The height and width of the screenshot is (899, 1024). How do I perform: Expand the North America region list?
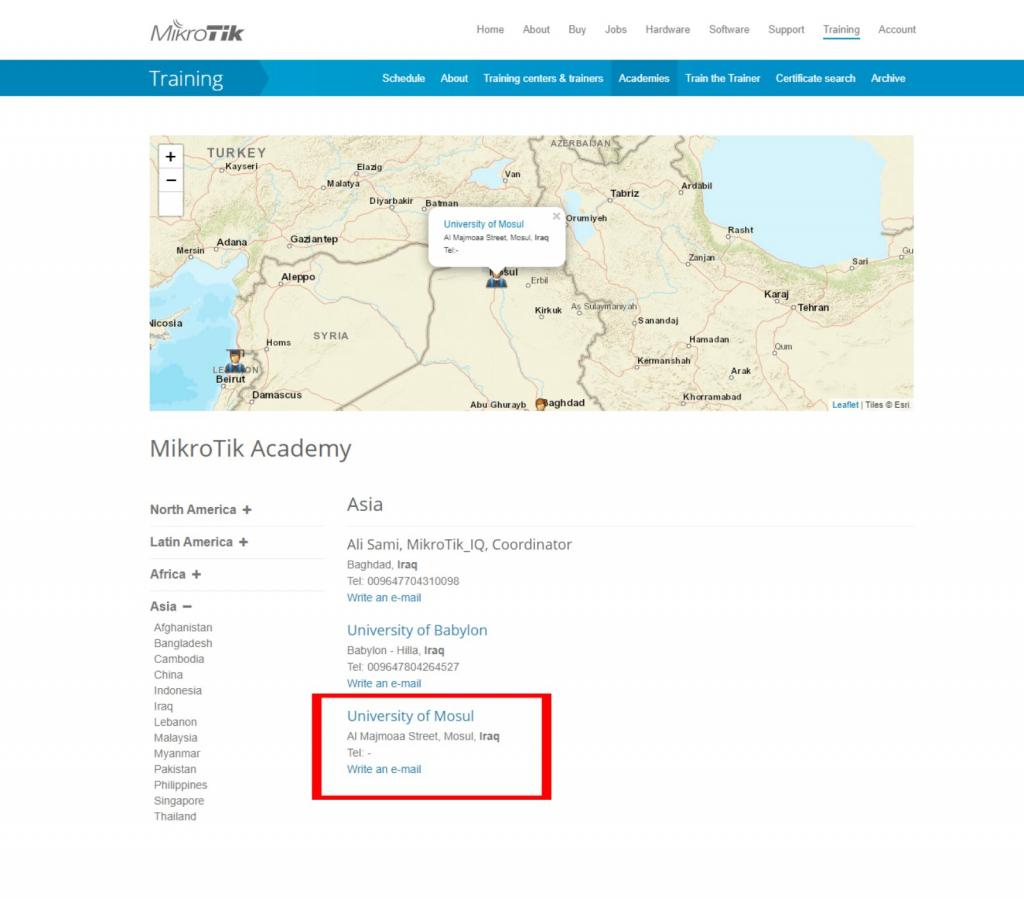[x=200, y=510]
